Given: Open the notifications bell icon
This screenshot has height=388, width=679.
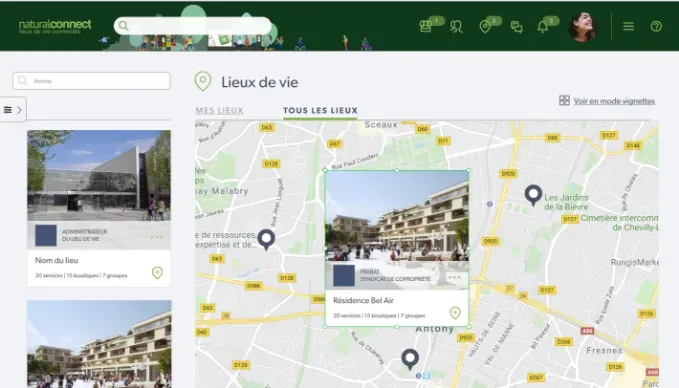Looking at the screenshot, I should [542, 27].
